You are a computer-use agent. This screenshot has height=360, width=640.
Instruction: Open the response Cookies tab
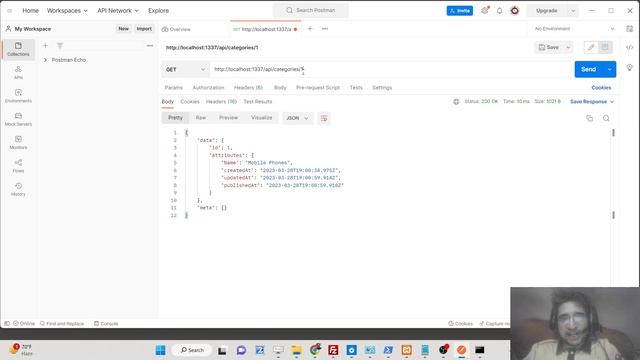coord(190,102)
